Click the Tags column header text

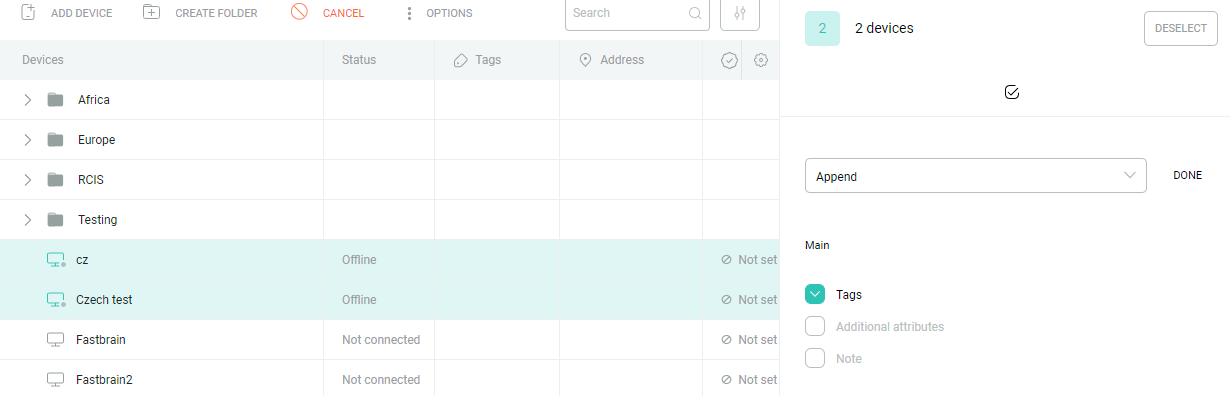(x=488, y=60)
